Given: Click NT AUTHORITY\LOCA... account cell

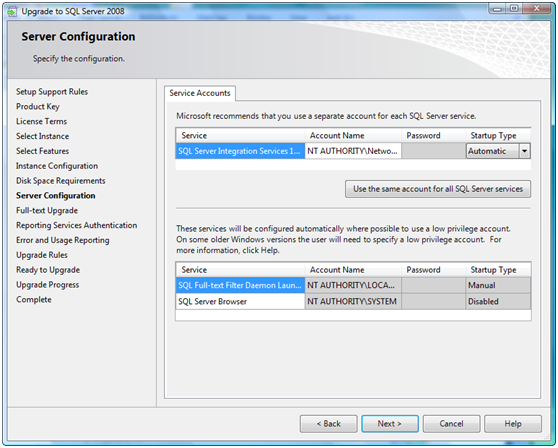Looking at the screenshot, I should [x=353, y=285].
